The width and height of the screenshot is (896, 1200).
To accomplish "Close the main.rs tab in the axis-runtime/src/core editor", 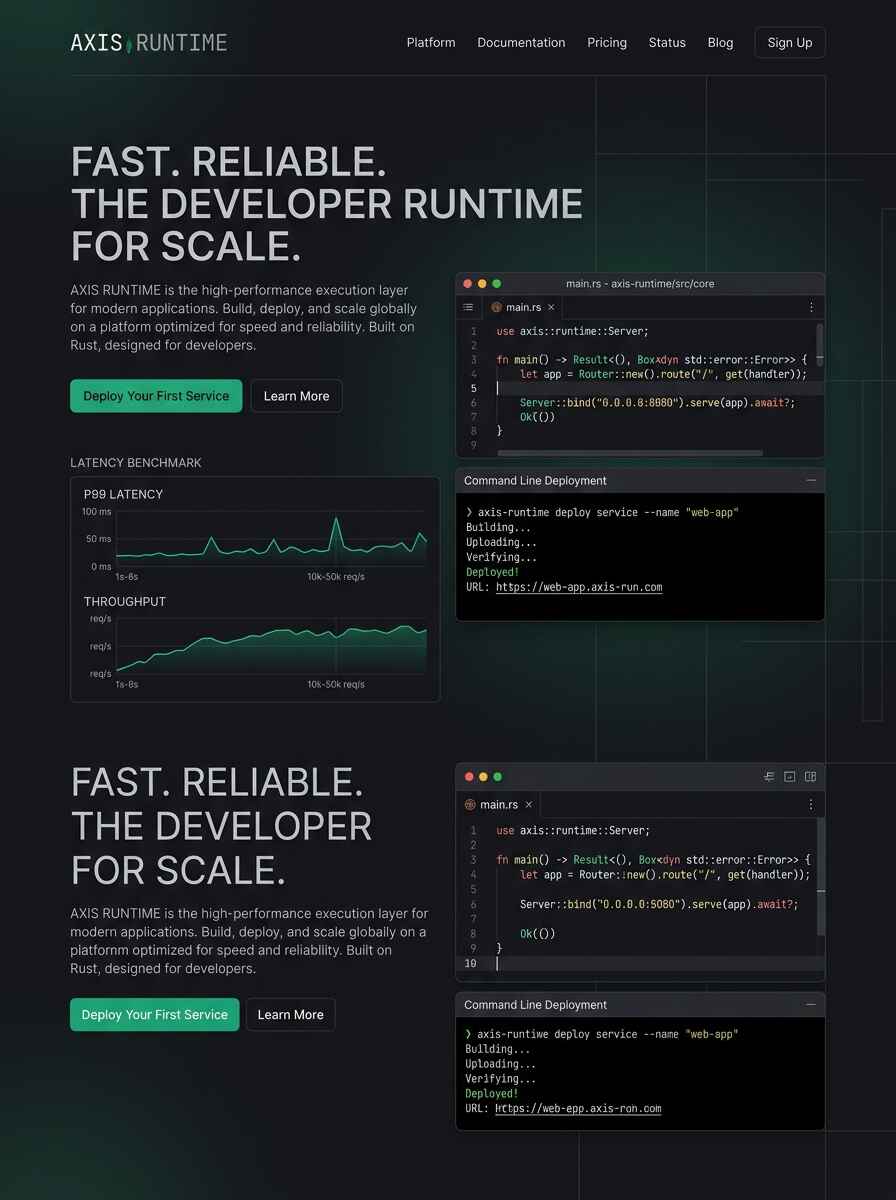I will [551, 307].
